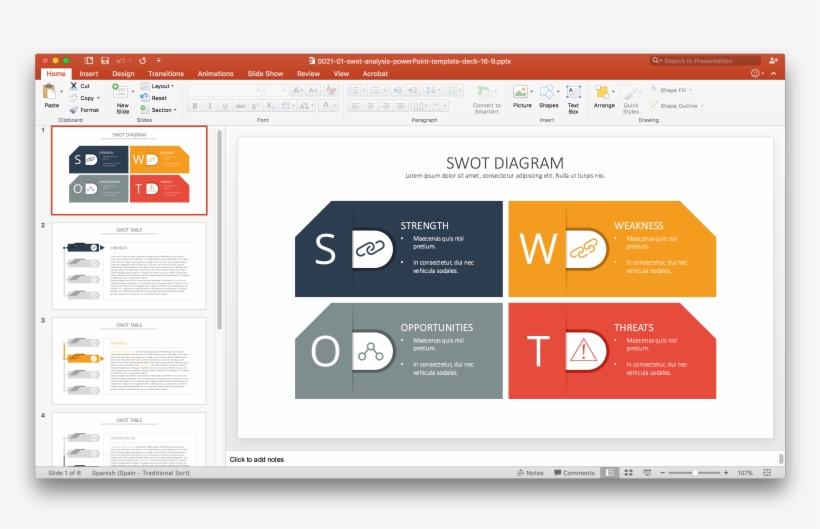Click the Comments button in status bar

click(x=574, y=472)
